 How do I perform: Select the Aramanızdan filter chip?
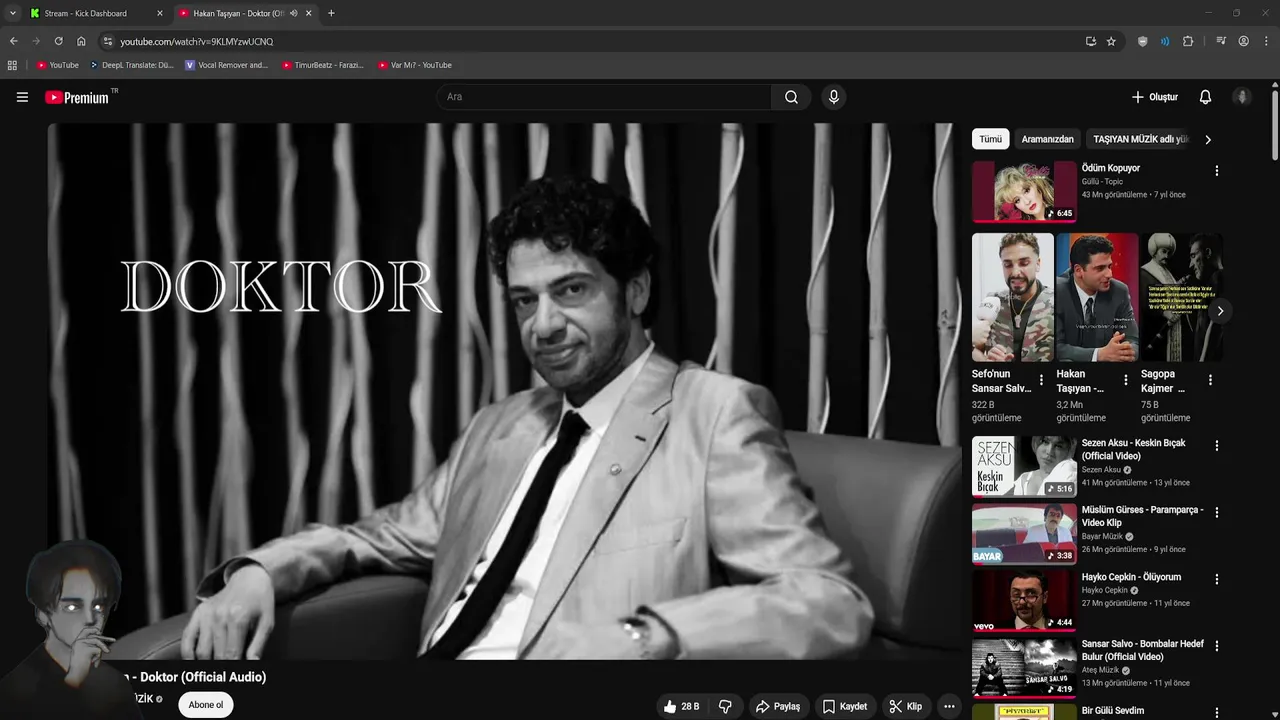[1047, 139]
